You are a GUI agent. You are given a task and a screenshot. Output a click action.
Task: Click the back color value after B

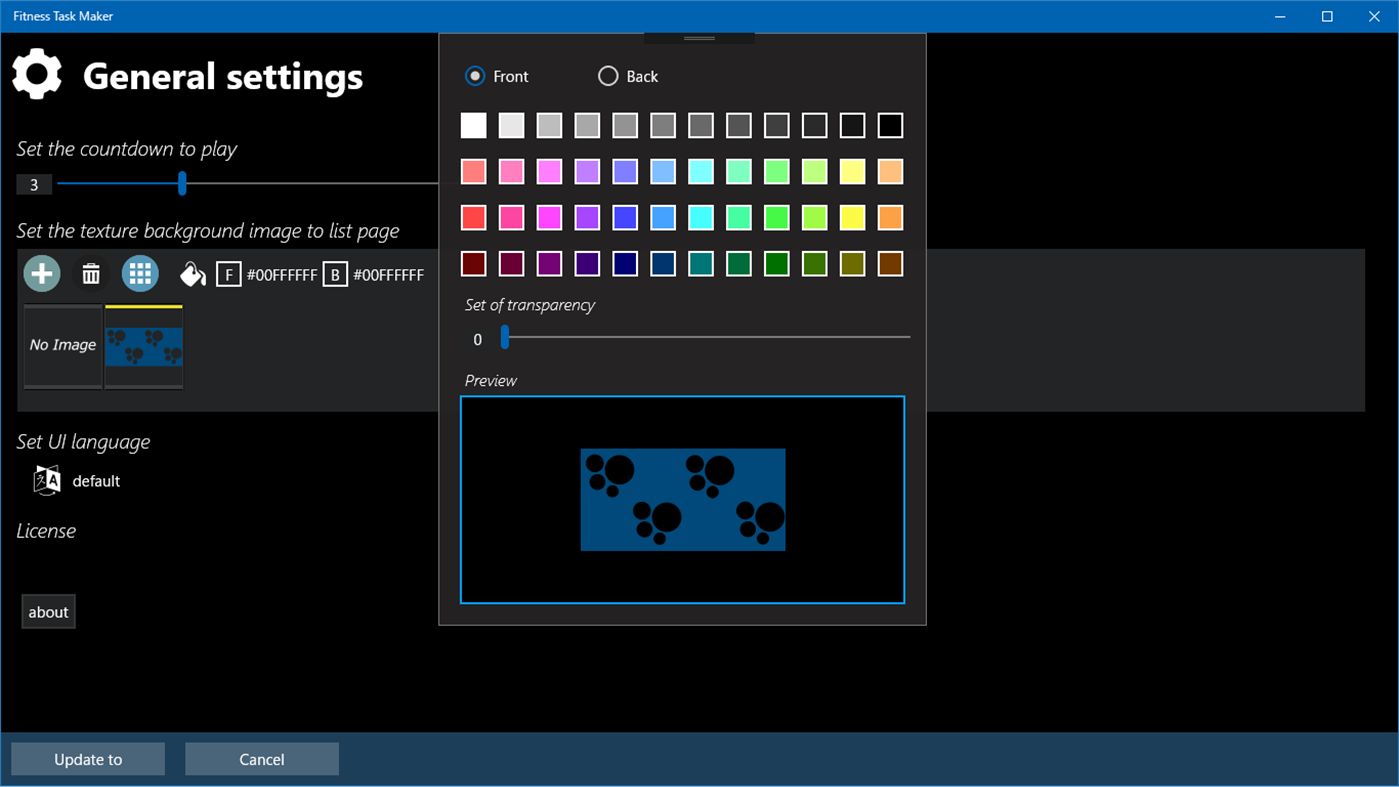[388, 274]
